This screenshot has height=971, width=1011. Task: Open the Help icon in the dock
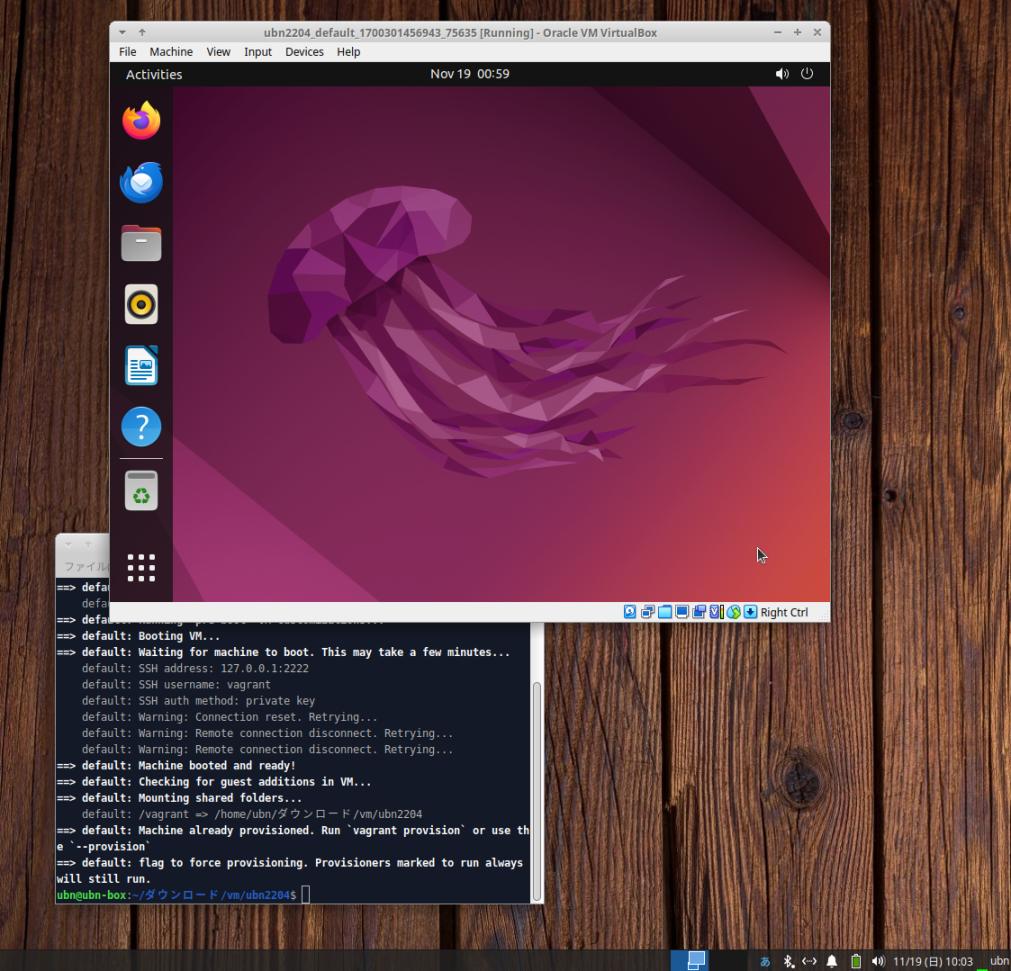[141, 427]
